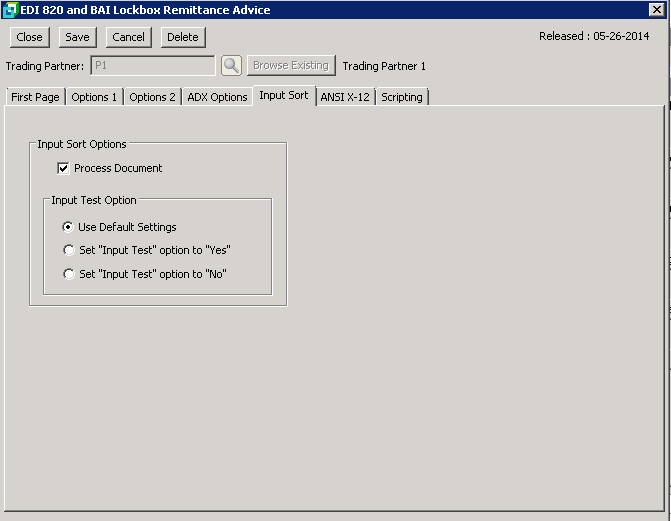
Task: Switch to the ADX Options tab
Action: coord(217,97)
